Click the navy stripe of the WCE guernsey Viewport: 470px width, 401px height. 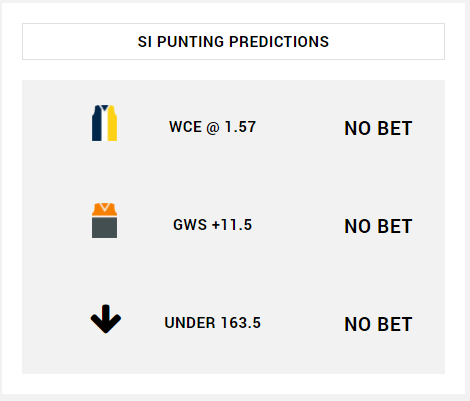96,124
